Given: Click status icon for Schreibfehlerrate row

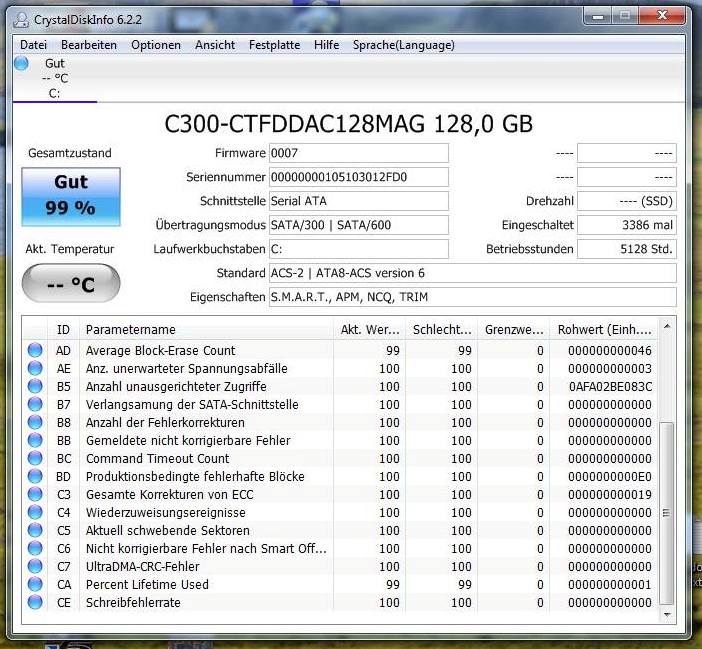Looking at the screenshot, I should [x=35, y=602].
